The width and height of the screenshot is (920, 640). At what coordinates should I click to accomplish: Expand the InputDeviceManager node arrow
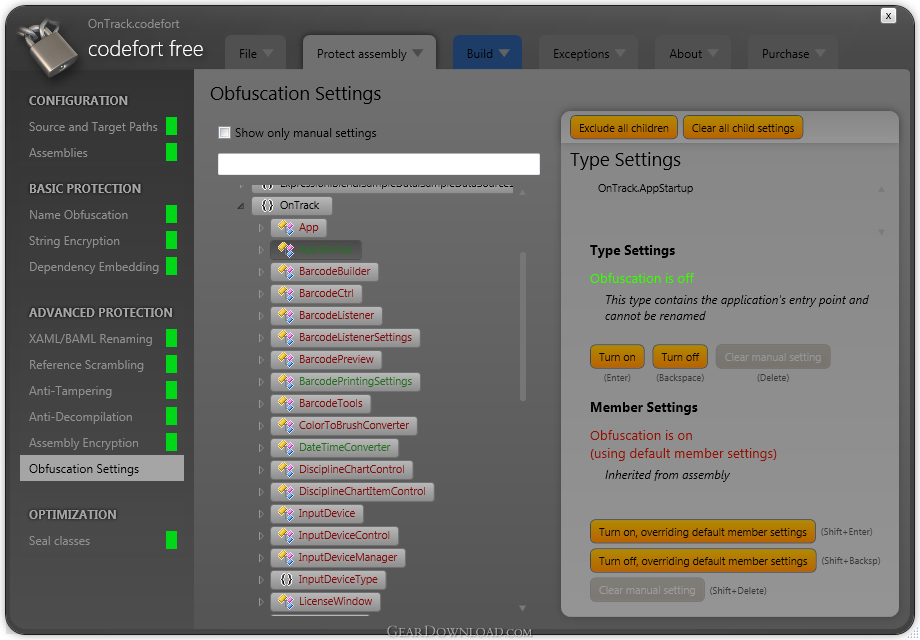coord(261,557)
